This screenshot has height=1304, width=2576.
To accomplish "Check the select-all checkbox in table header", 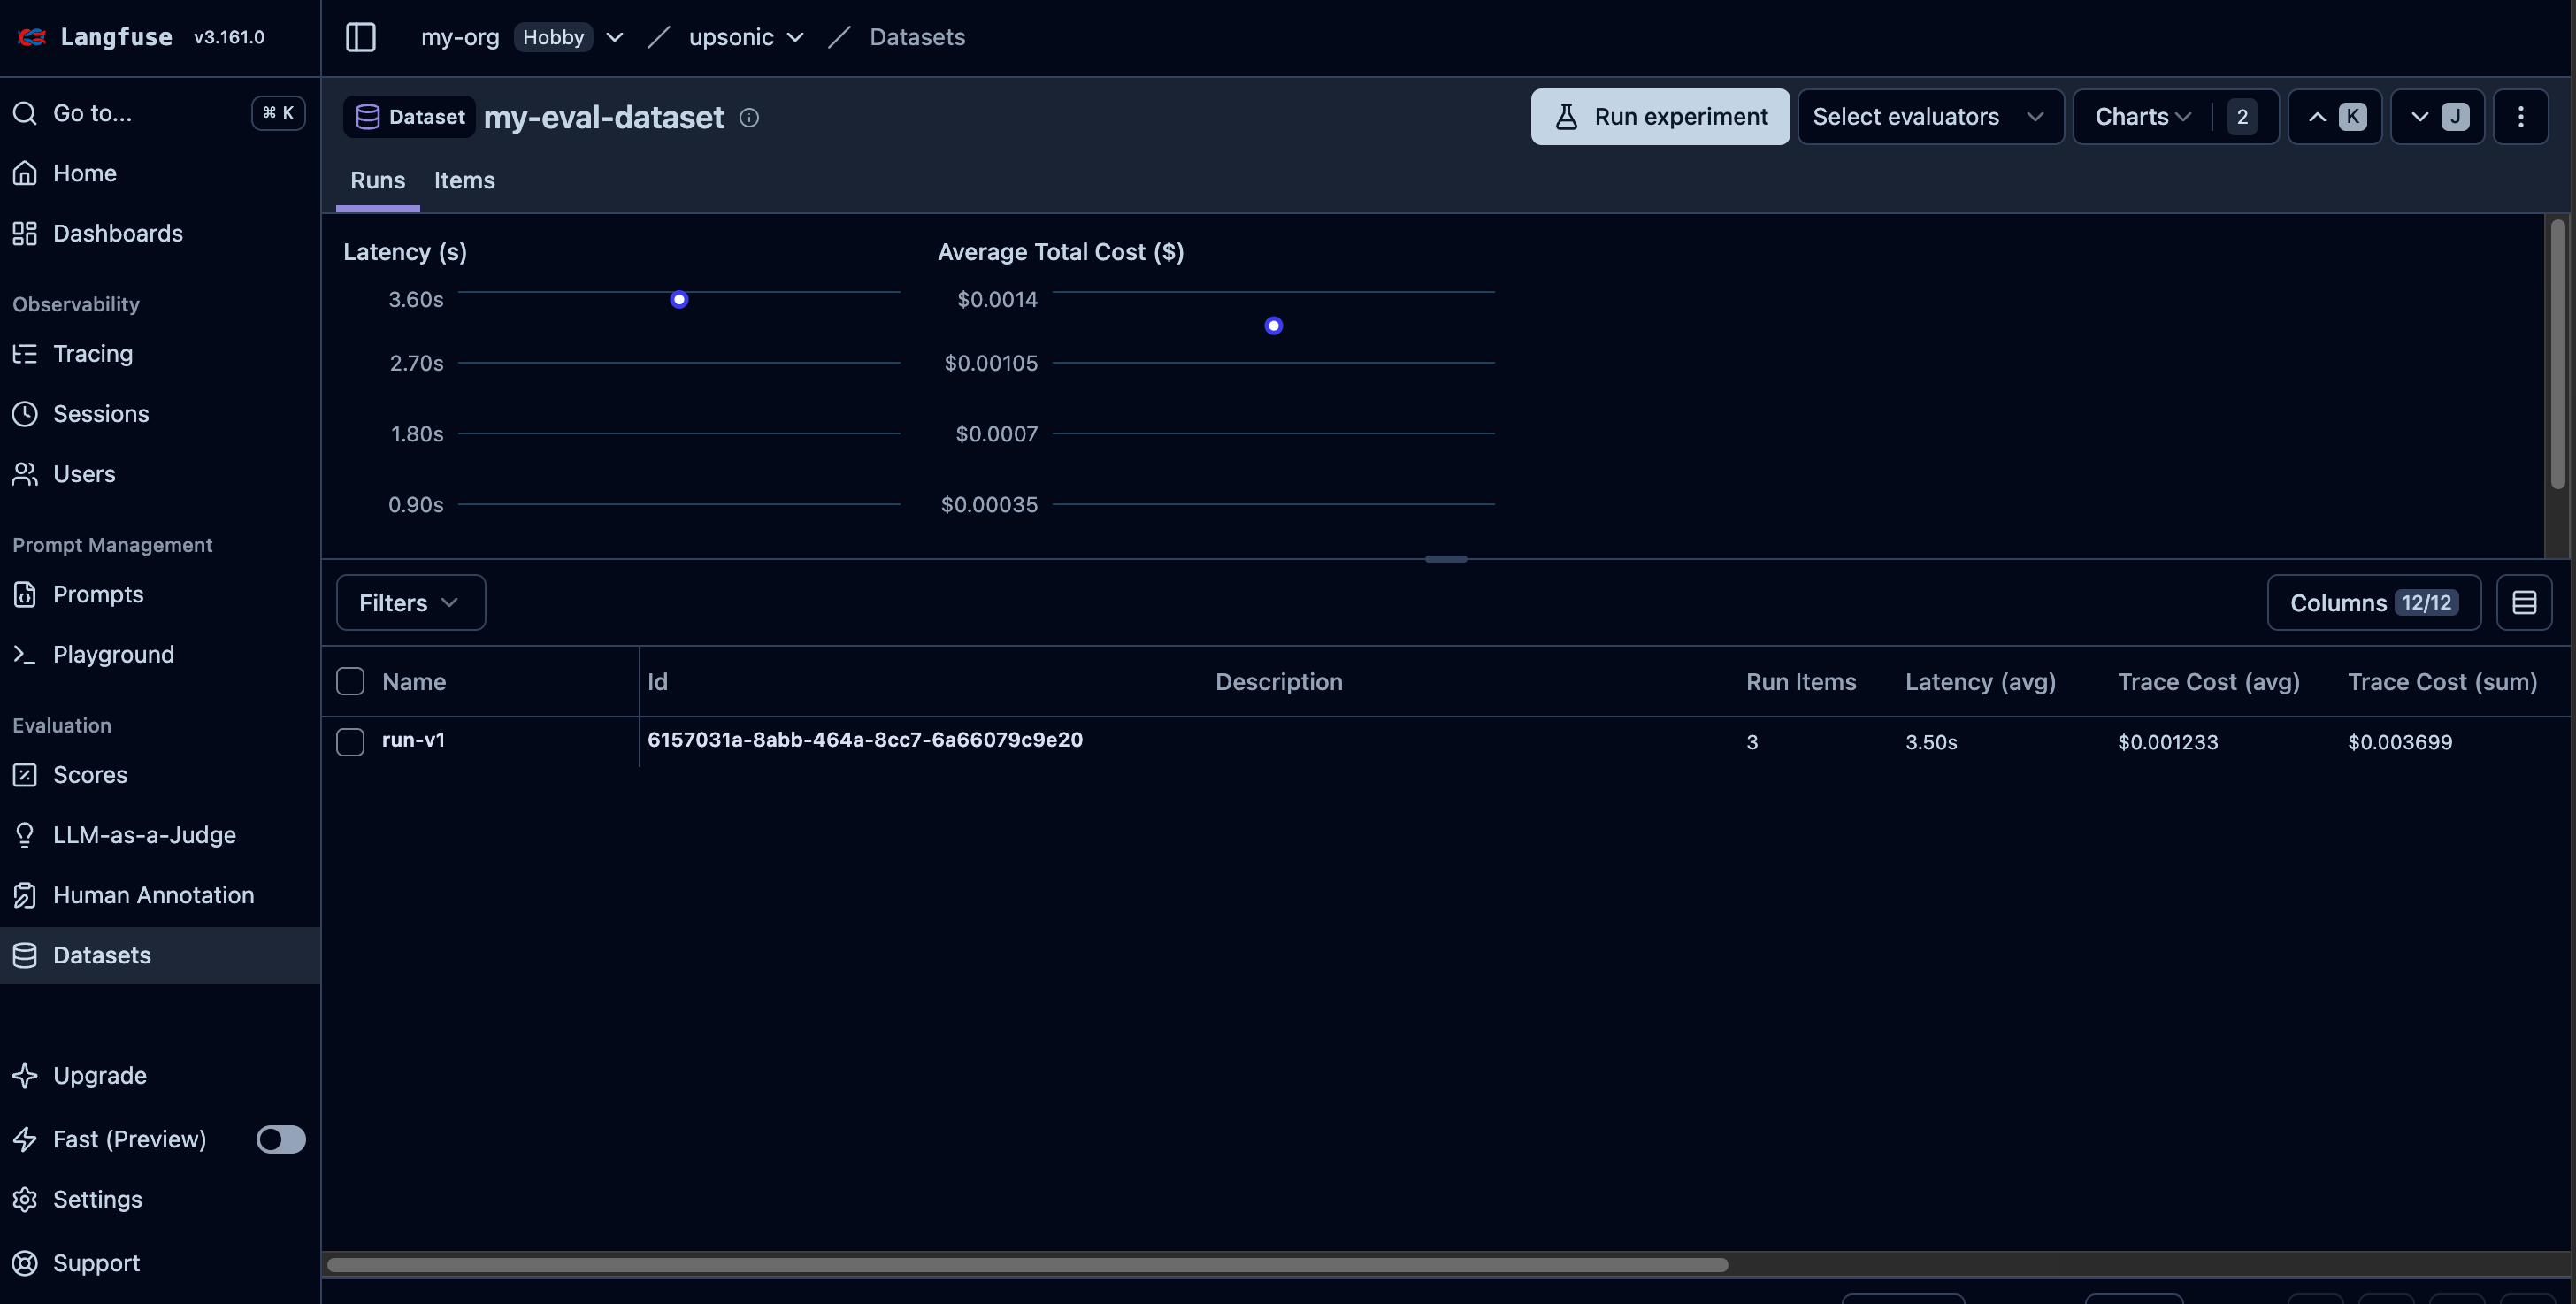I will [350, 681].
